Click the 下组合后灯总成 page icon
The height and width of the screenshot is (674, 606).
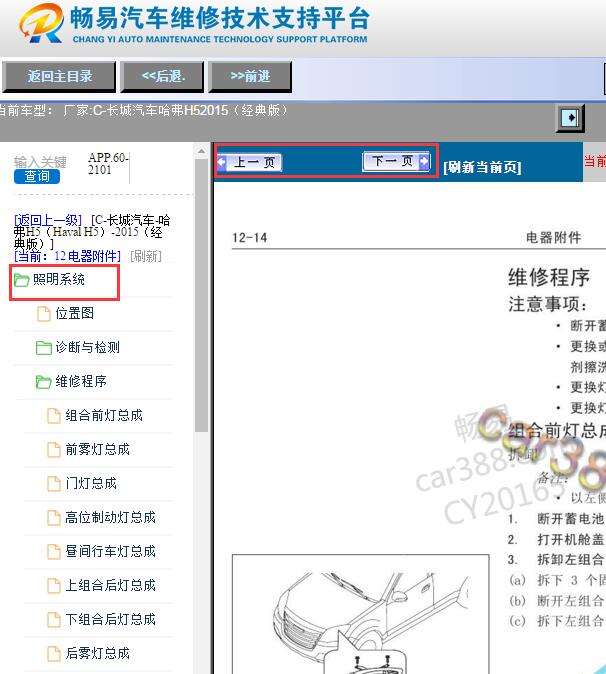(54, 619)
